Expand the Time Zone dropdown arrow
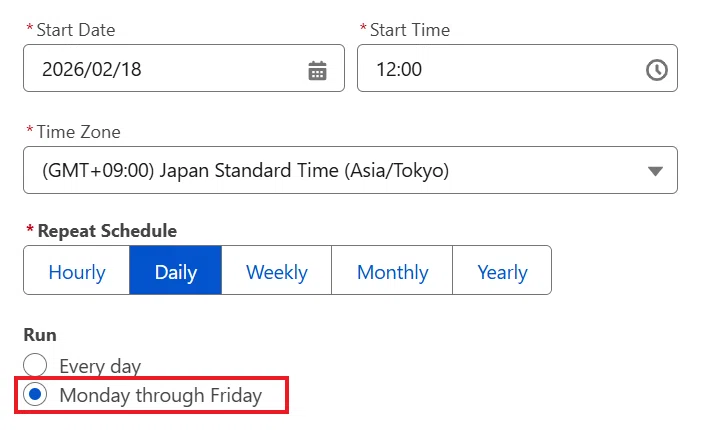Viewport: 702px width, 430px height. pyautogui.click(x=655, y=171)
